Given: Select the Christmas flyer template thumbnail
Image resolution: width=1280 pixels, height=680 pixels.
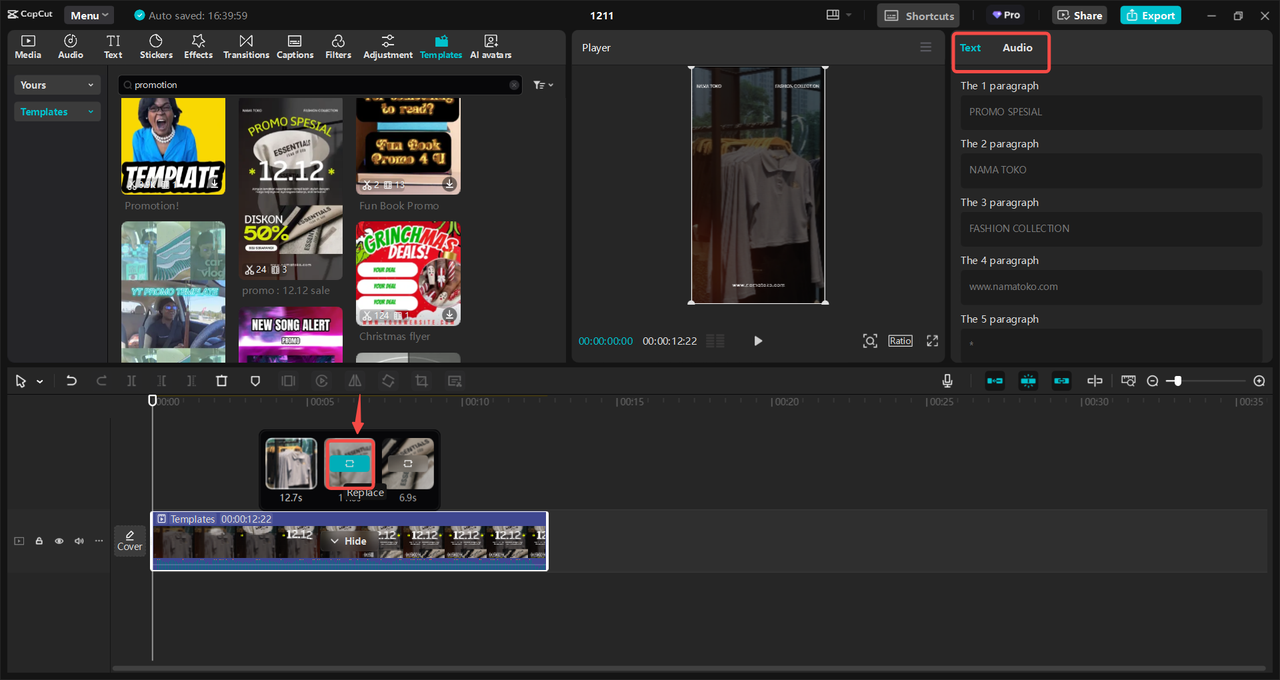Looking at the screenshot, I should point(408,273).
